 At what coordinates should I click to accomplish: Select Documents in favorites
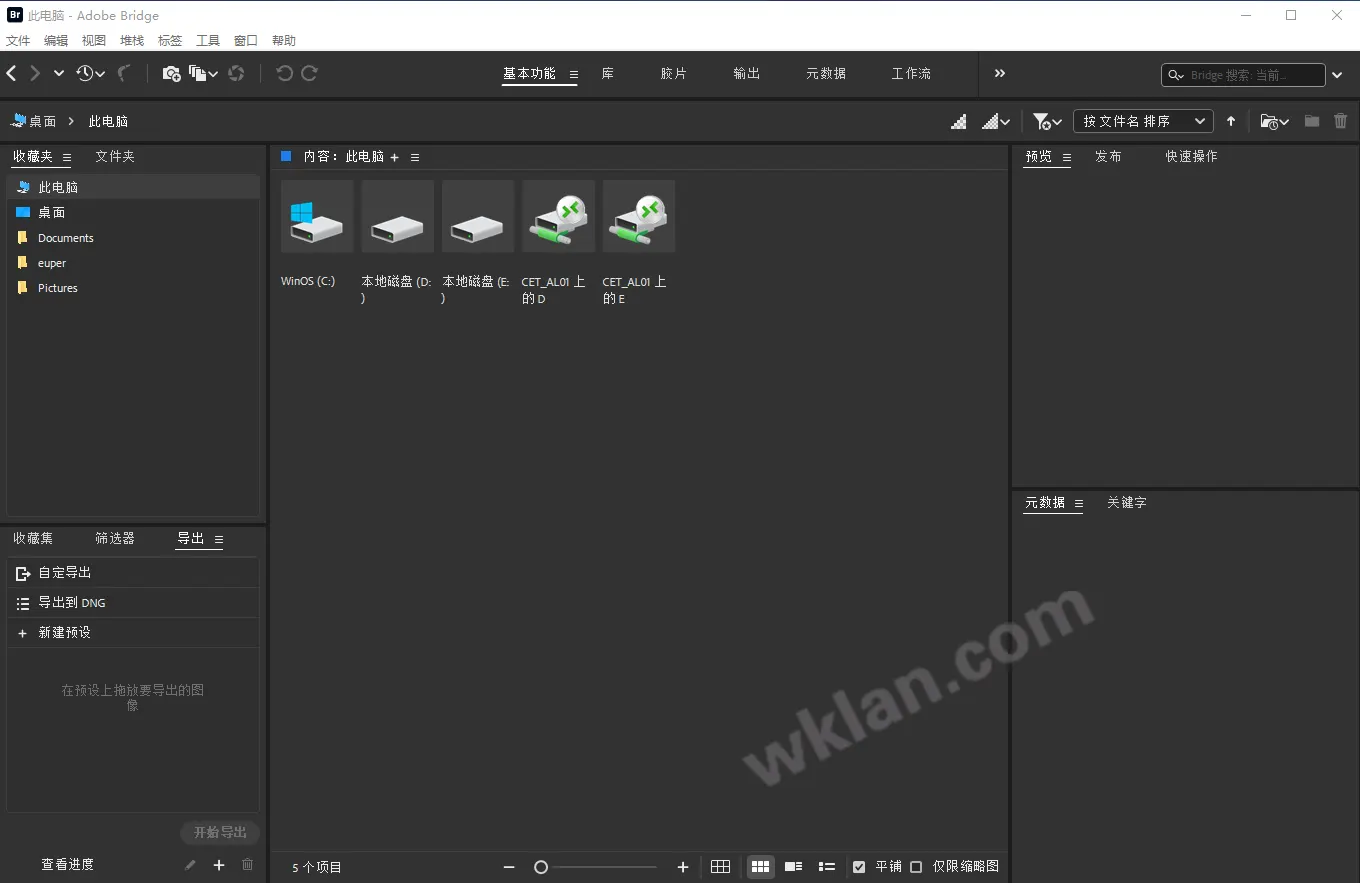(133, 238)
